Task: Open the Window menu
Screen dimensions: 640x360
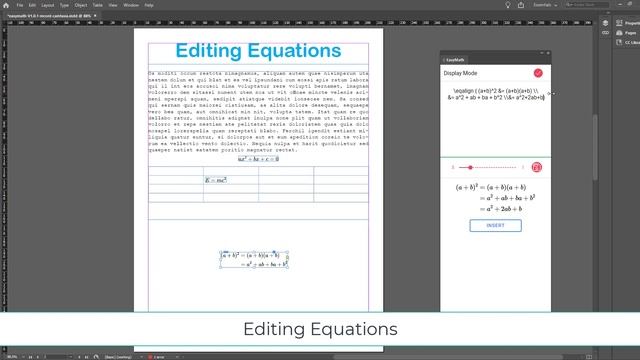Action: pos(131,5)
